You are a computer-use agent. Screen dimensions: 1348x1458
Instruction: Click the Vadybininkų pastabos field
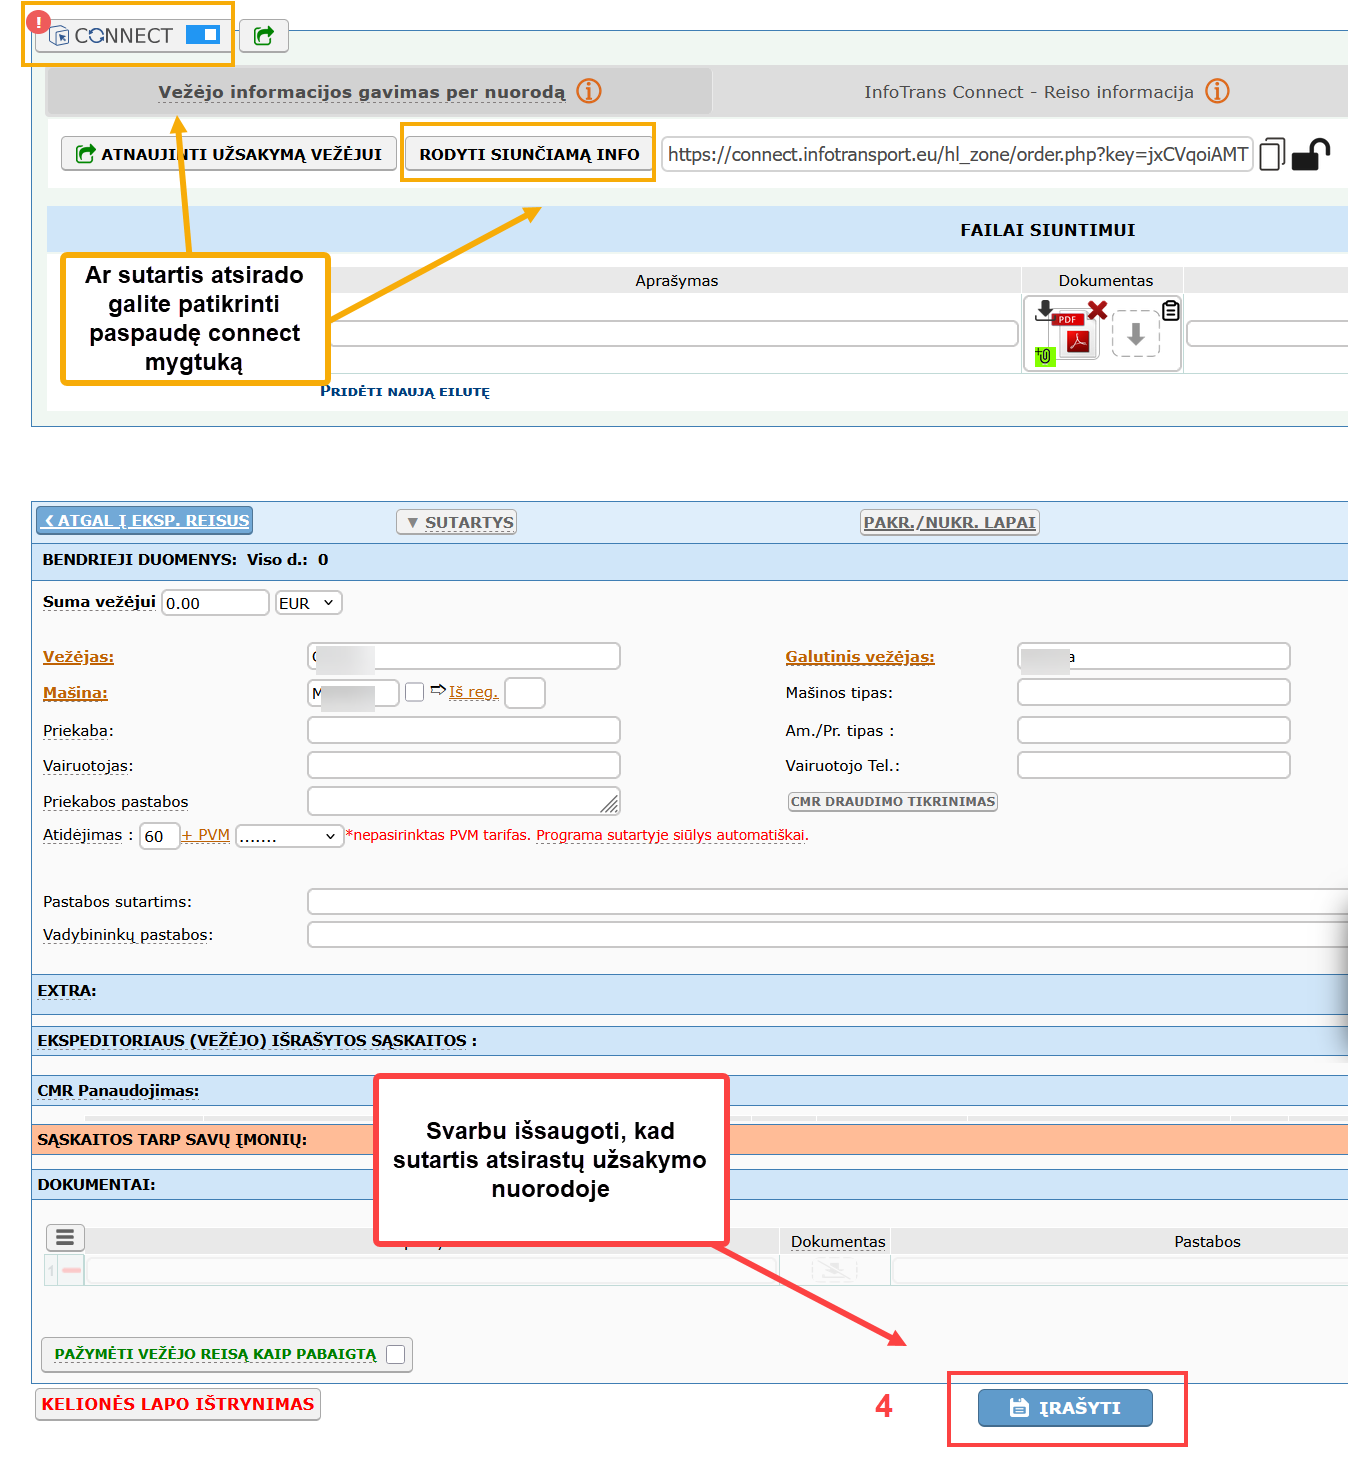pyautogui.click(x=827, y=934)
